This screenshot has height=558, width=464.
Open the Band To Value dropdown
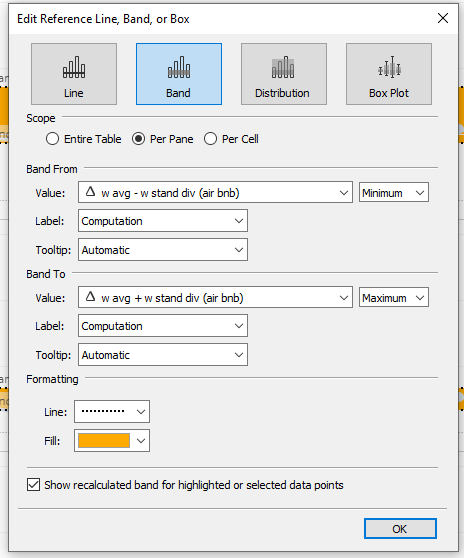point(215,297)
